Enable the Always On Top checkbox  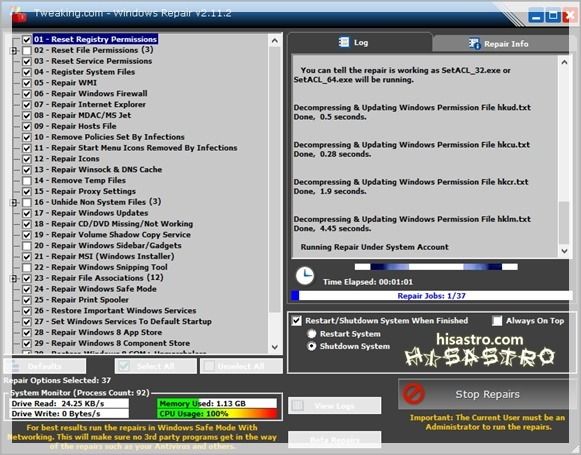[497, 321]
